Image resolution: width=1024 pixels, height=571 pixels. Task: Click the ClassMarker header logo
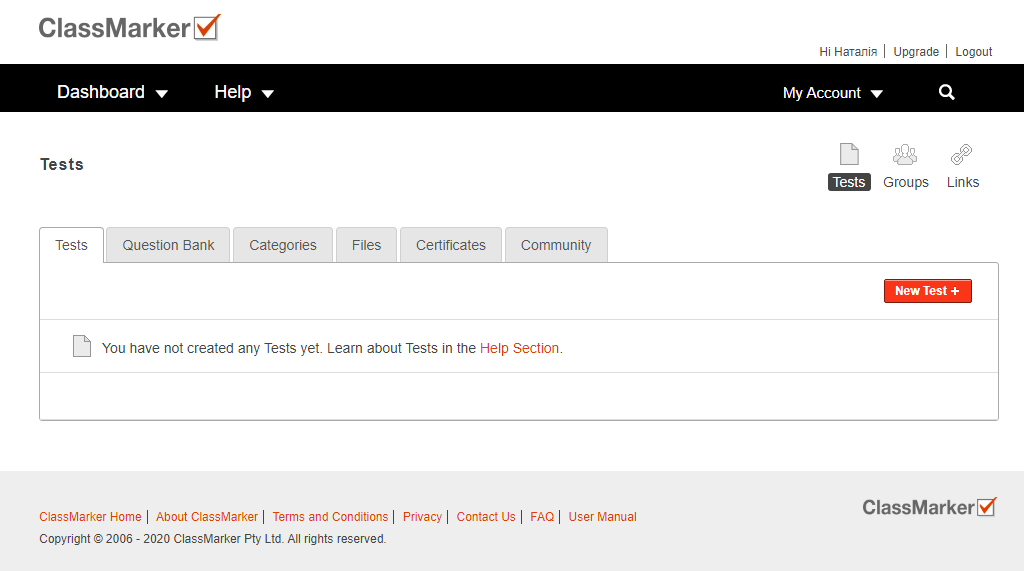[x=129, y=27]
